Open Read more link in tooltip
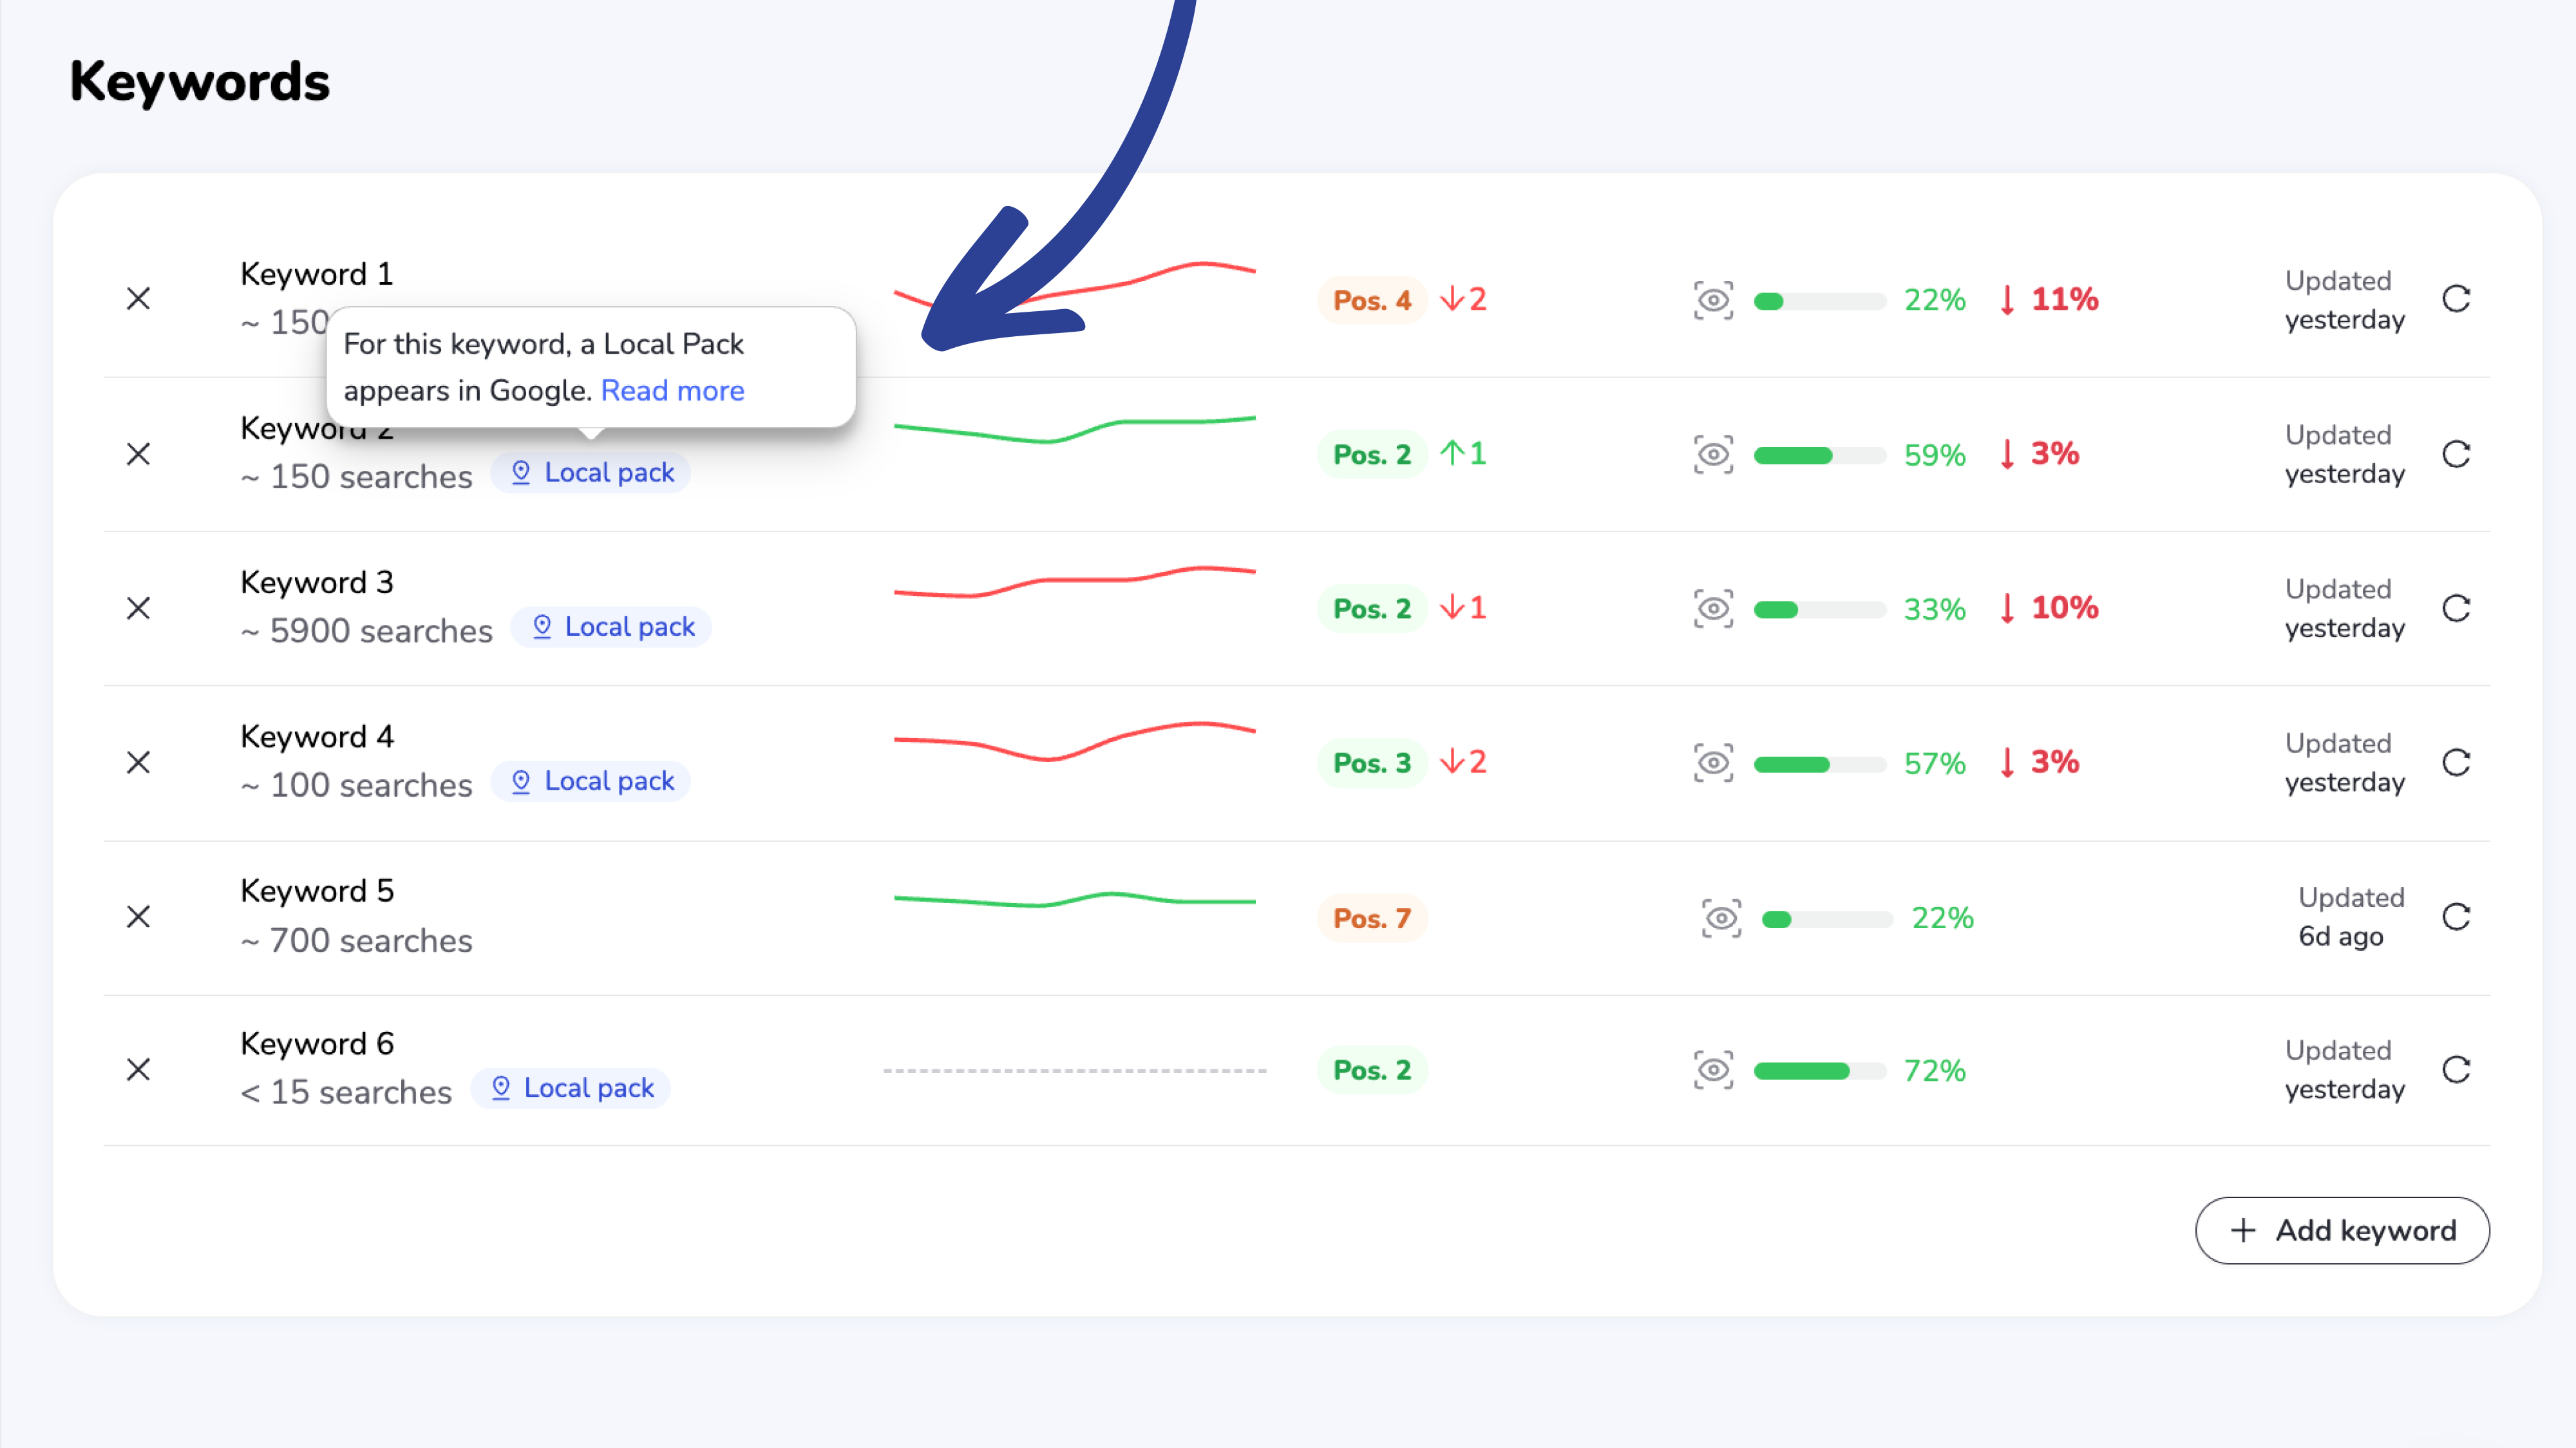This screenshot has height=1448, width=2576. 672,391
